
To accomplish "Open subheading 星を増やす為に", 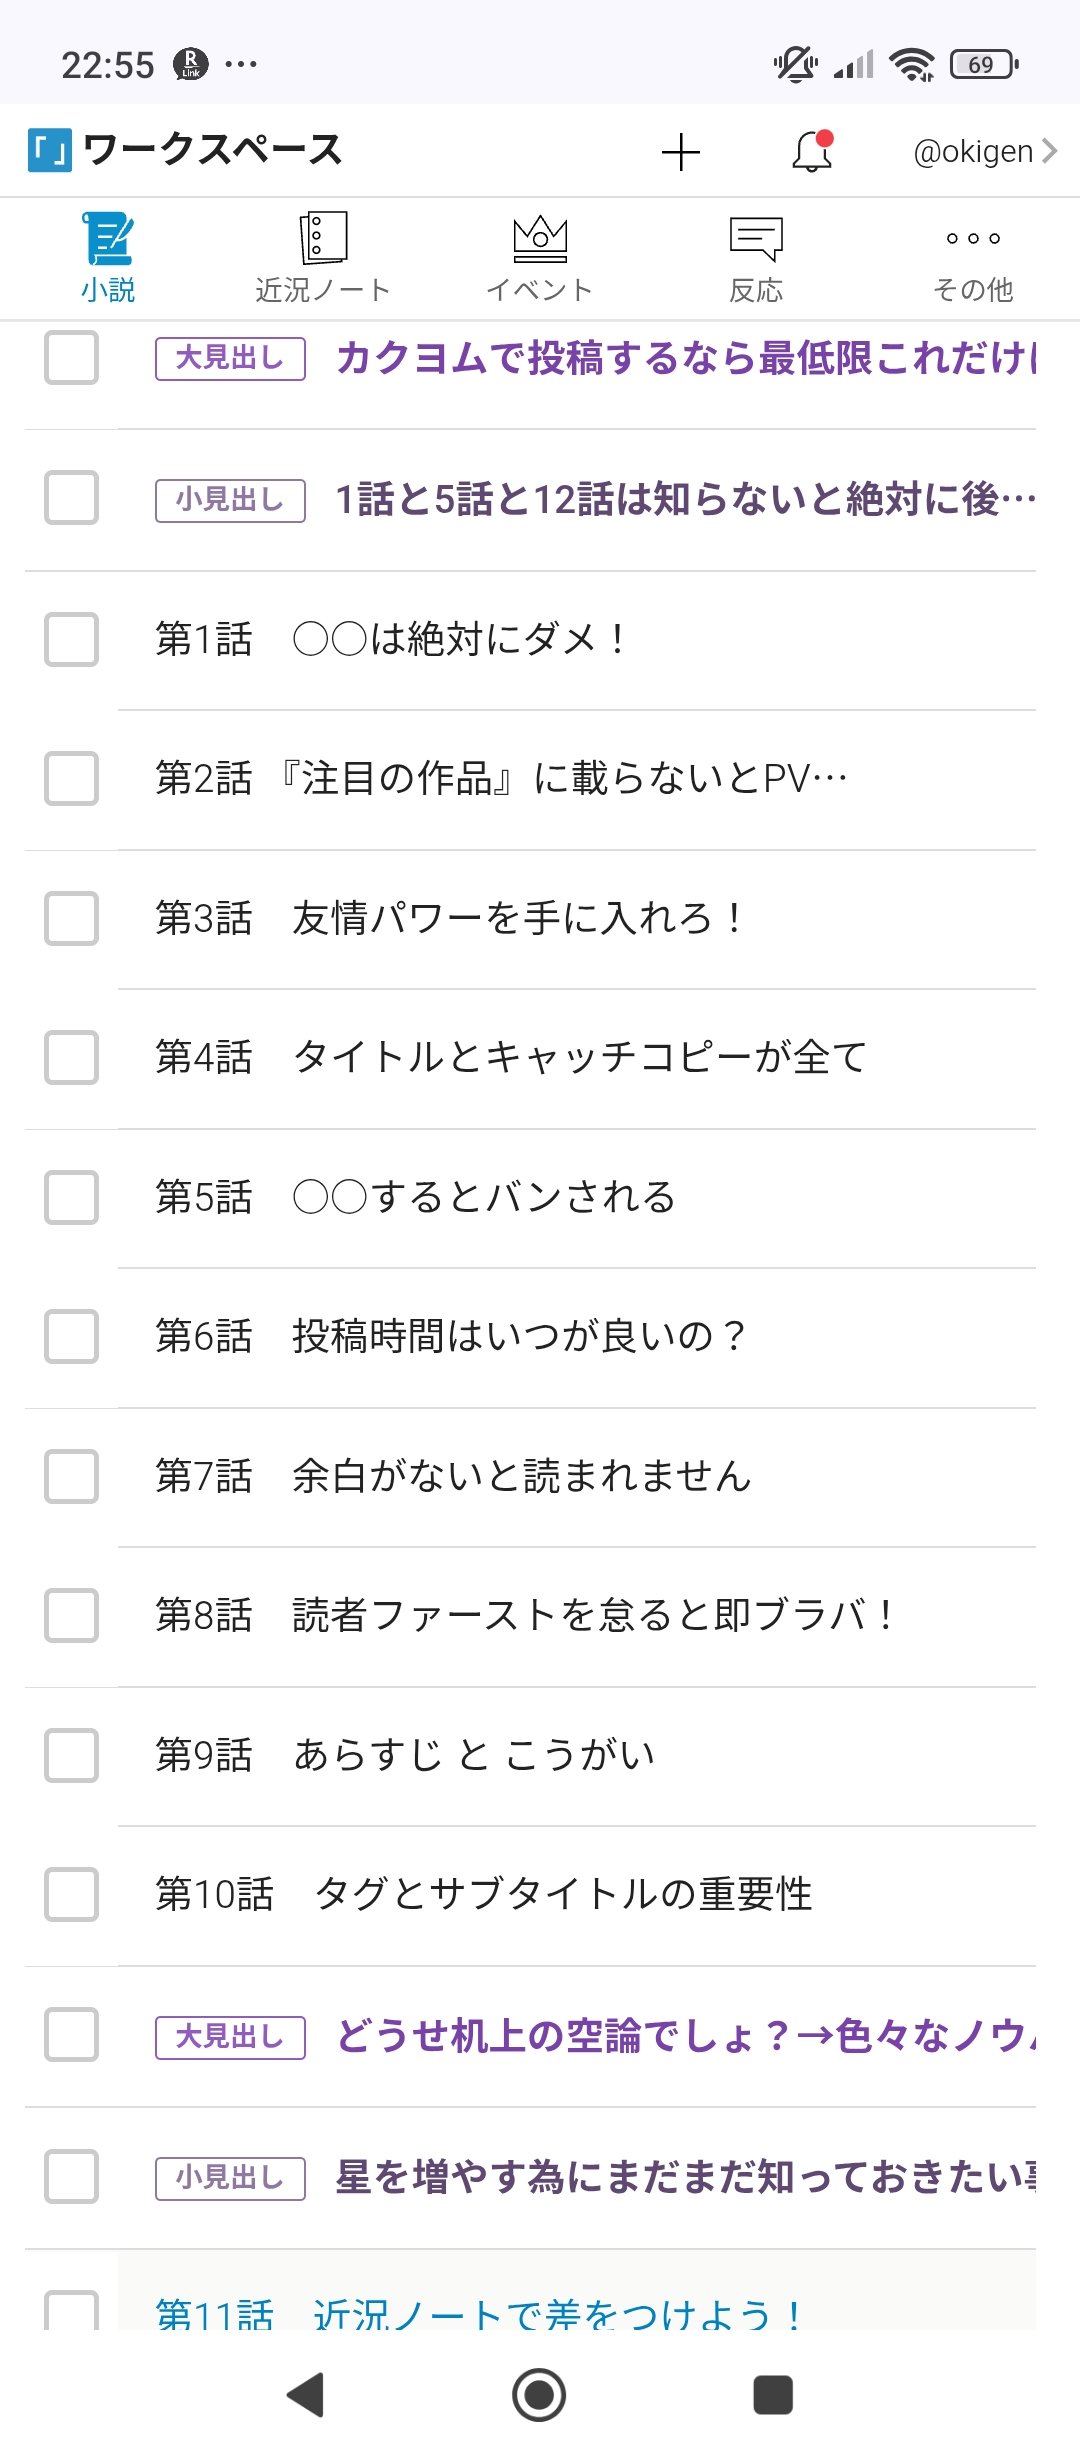I will (x=685, y=2177).
